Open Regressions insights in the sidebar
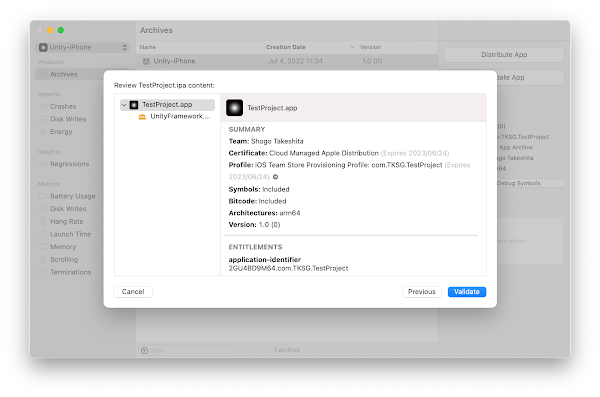Viewport: 600px width, 397px height. [x=69, y=164]
